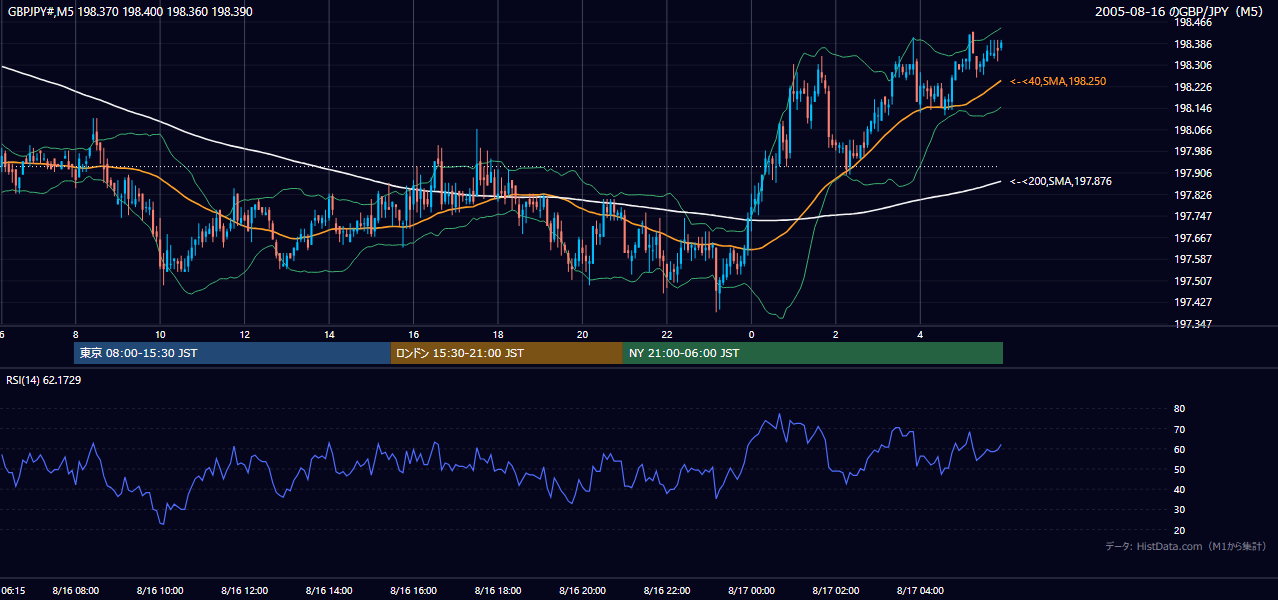Image resolution: width=1278 pixels, height=600 pixels.
Task: Click price axis label 198.146
Action: pos(1194,108)
